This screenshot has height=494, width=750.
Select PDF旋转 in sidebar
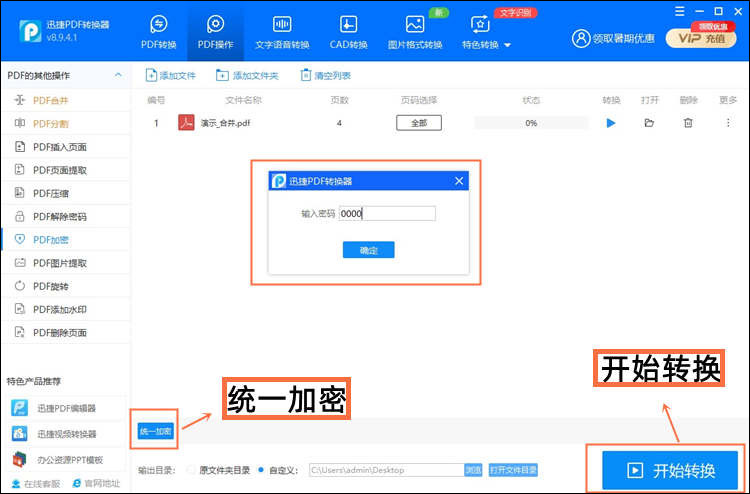pos(66,286)
